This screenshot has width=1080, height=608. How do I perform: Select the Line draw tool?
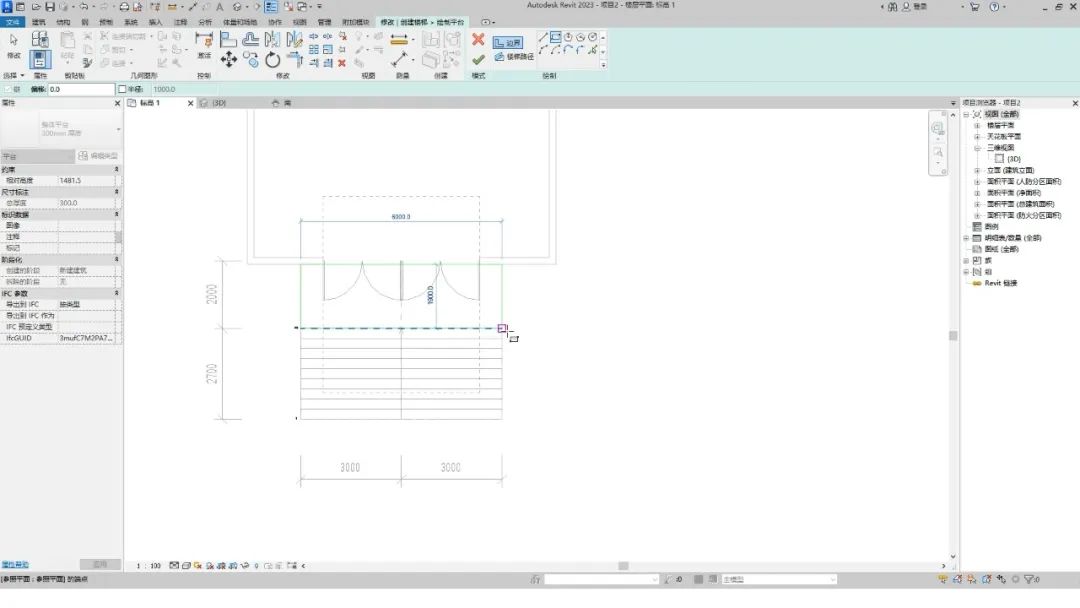(543, 37)
